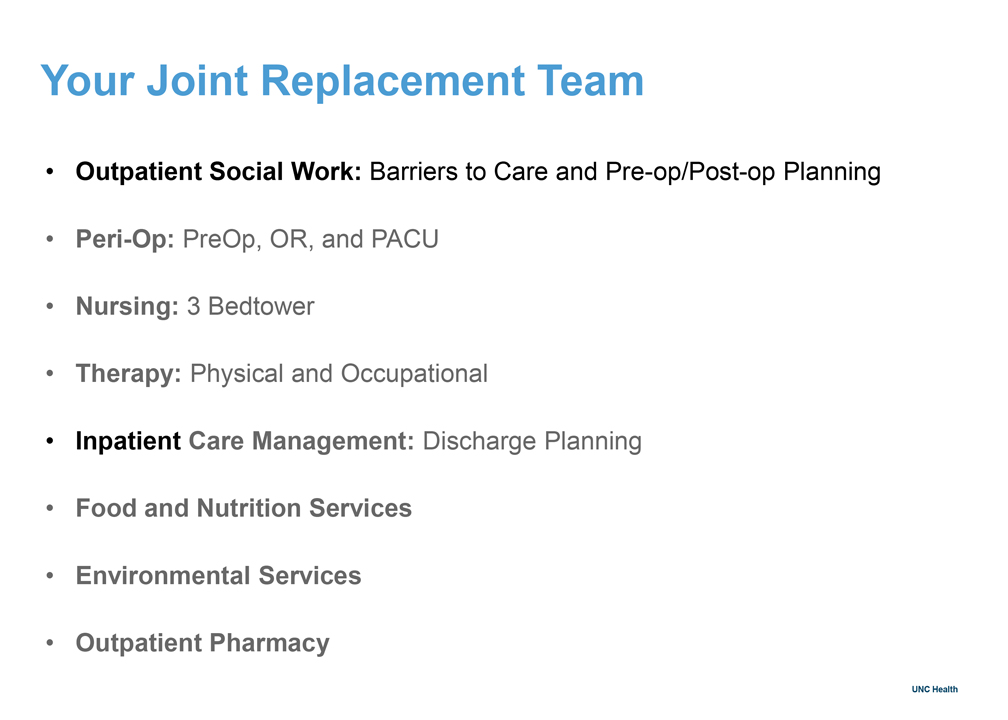Click the 'Nursing:' bold label
This screenshot has height=720, width=1008.
[127, 307]
